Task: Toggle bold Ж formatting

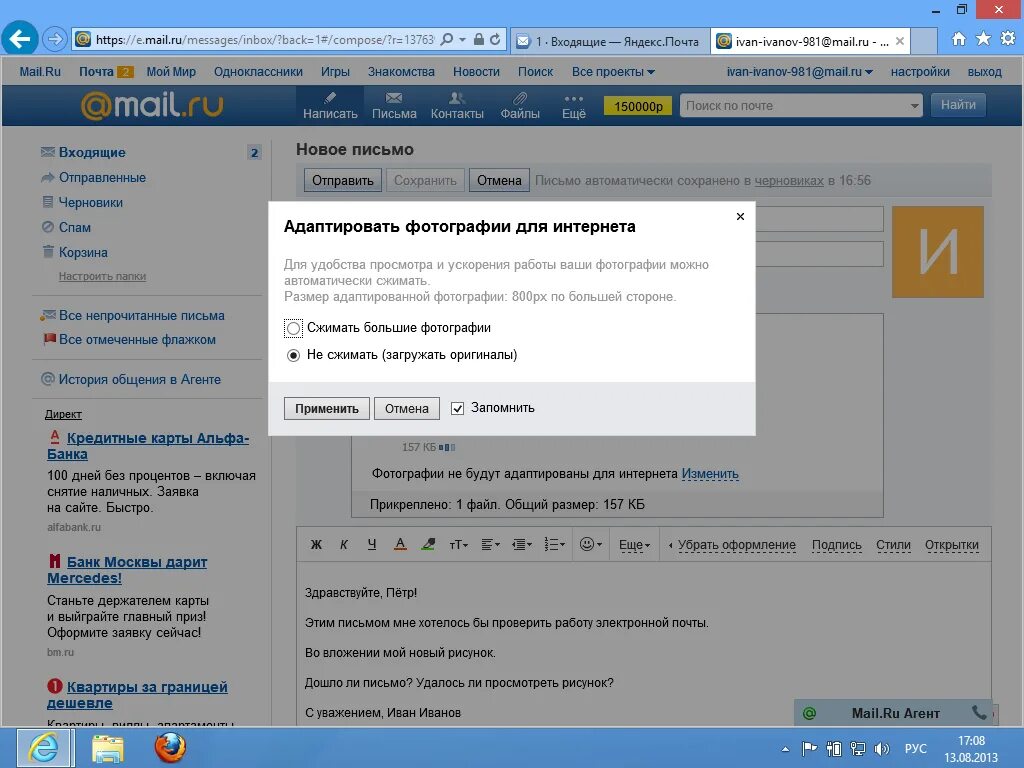Action: (x=316, y=545)
